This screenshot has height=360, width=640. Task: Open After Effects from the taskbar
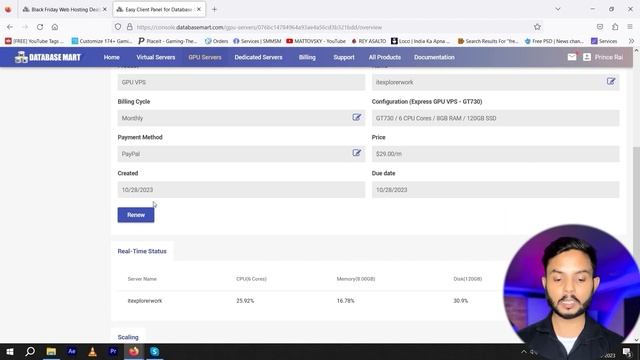pyautogui.click(x=71, y=351)
